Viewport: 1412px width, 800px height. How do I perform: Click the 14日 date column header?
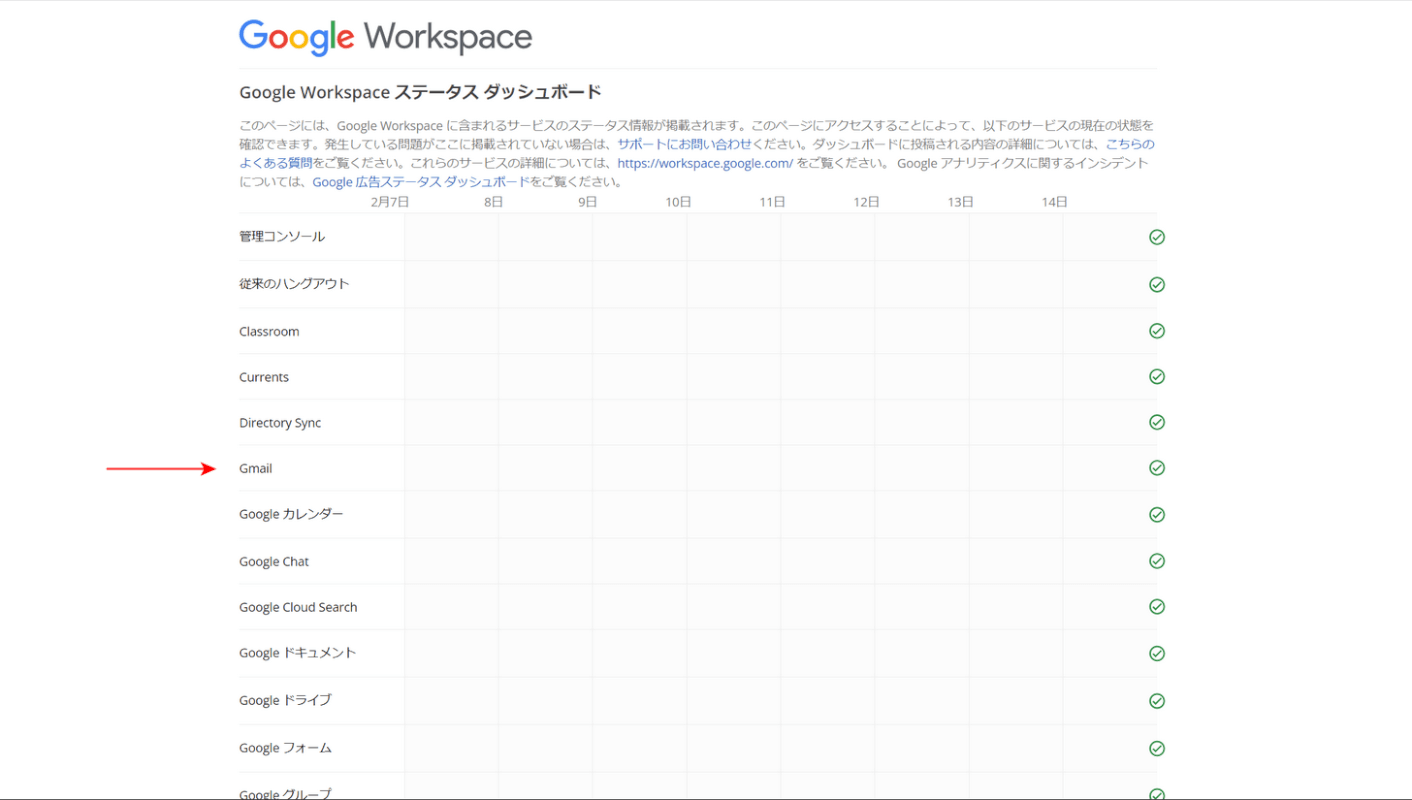click(x=1054, y=202)
